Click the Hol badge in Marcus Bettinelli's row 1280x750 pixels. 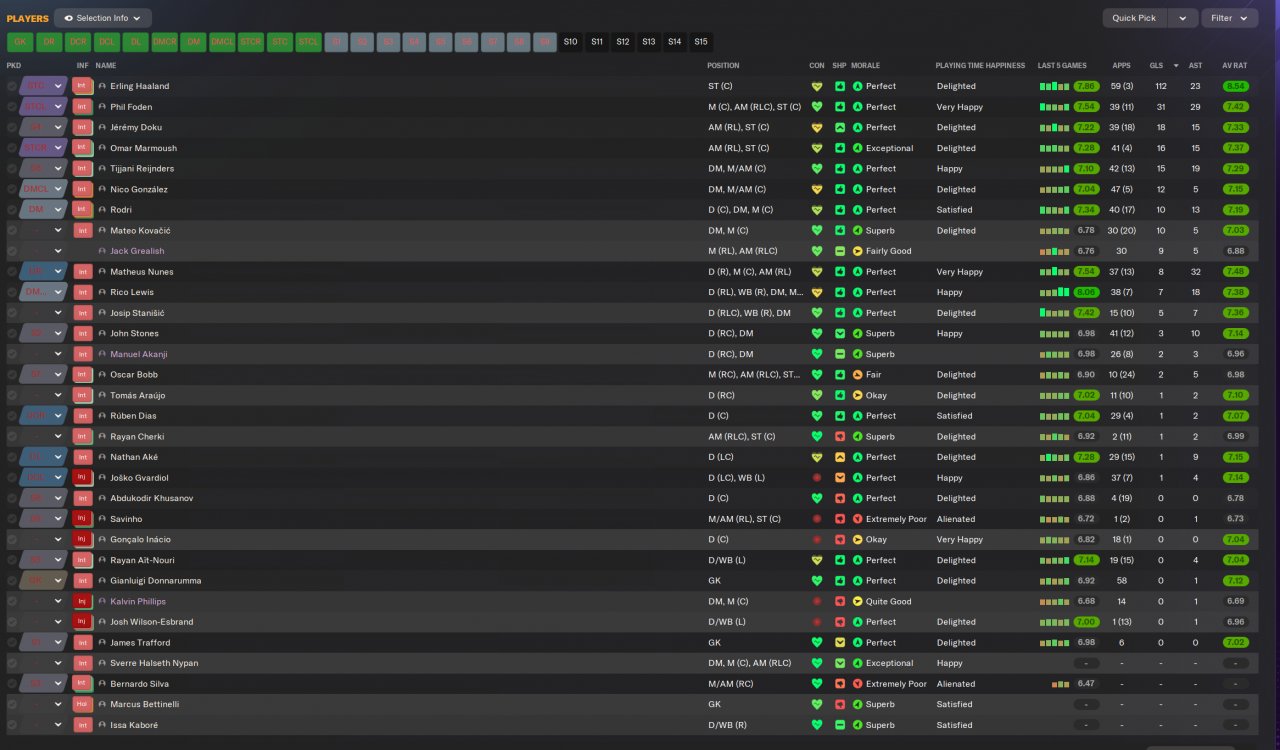coord(83,705)
